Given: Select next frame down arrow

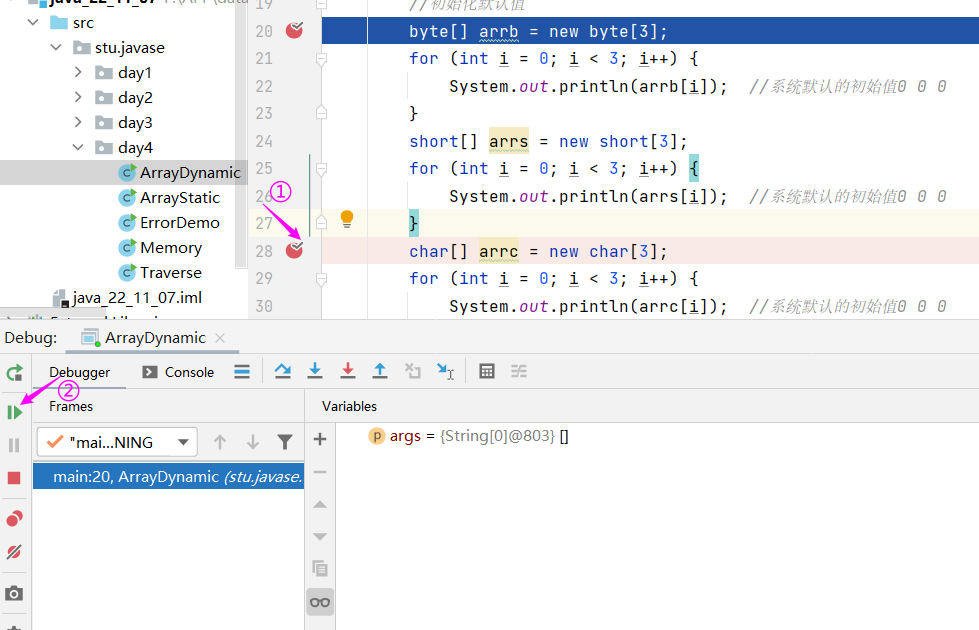Looking at the screenshot, I should [x=252, y=442].
